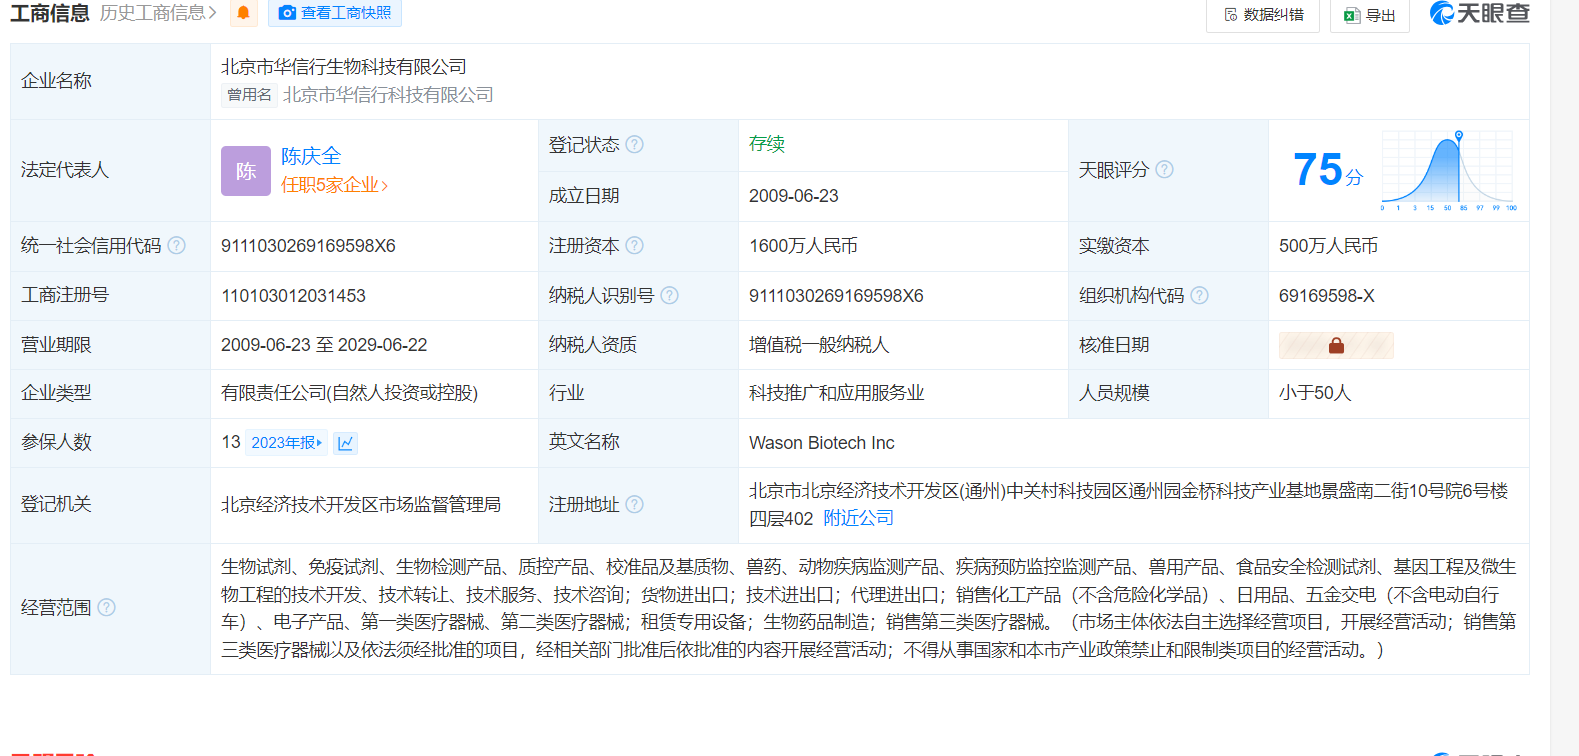Click registered capital 1600万人民币

pos(804,246)
